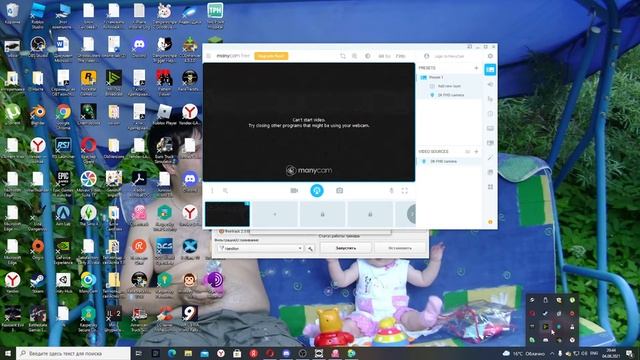Open the ManyCam hamburger menu
Viewport: 640px width, 360px height.
209,56
